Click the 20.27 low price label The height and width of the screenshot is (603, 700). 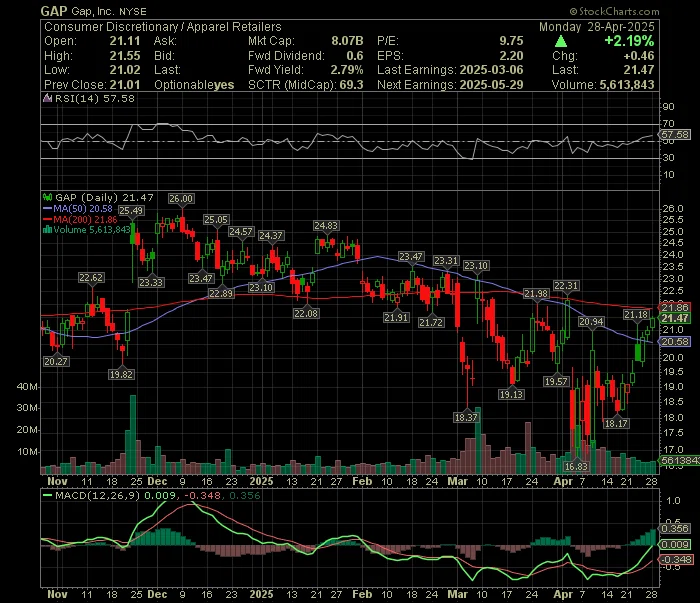[x=56, y=362]
